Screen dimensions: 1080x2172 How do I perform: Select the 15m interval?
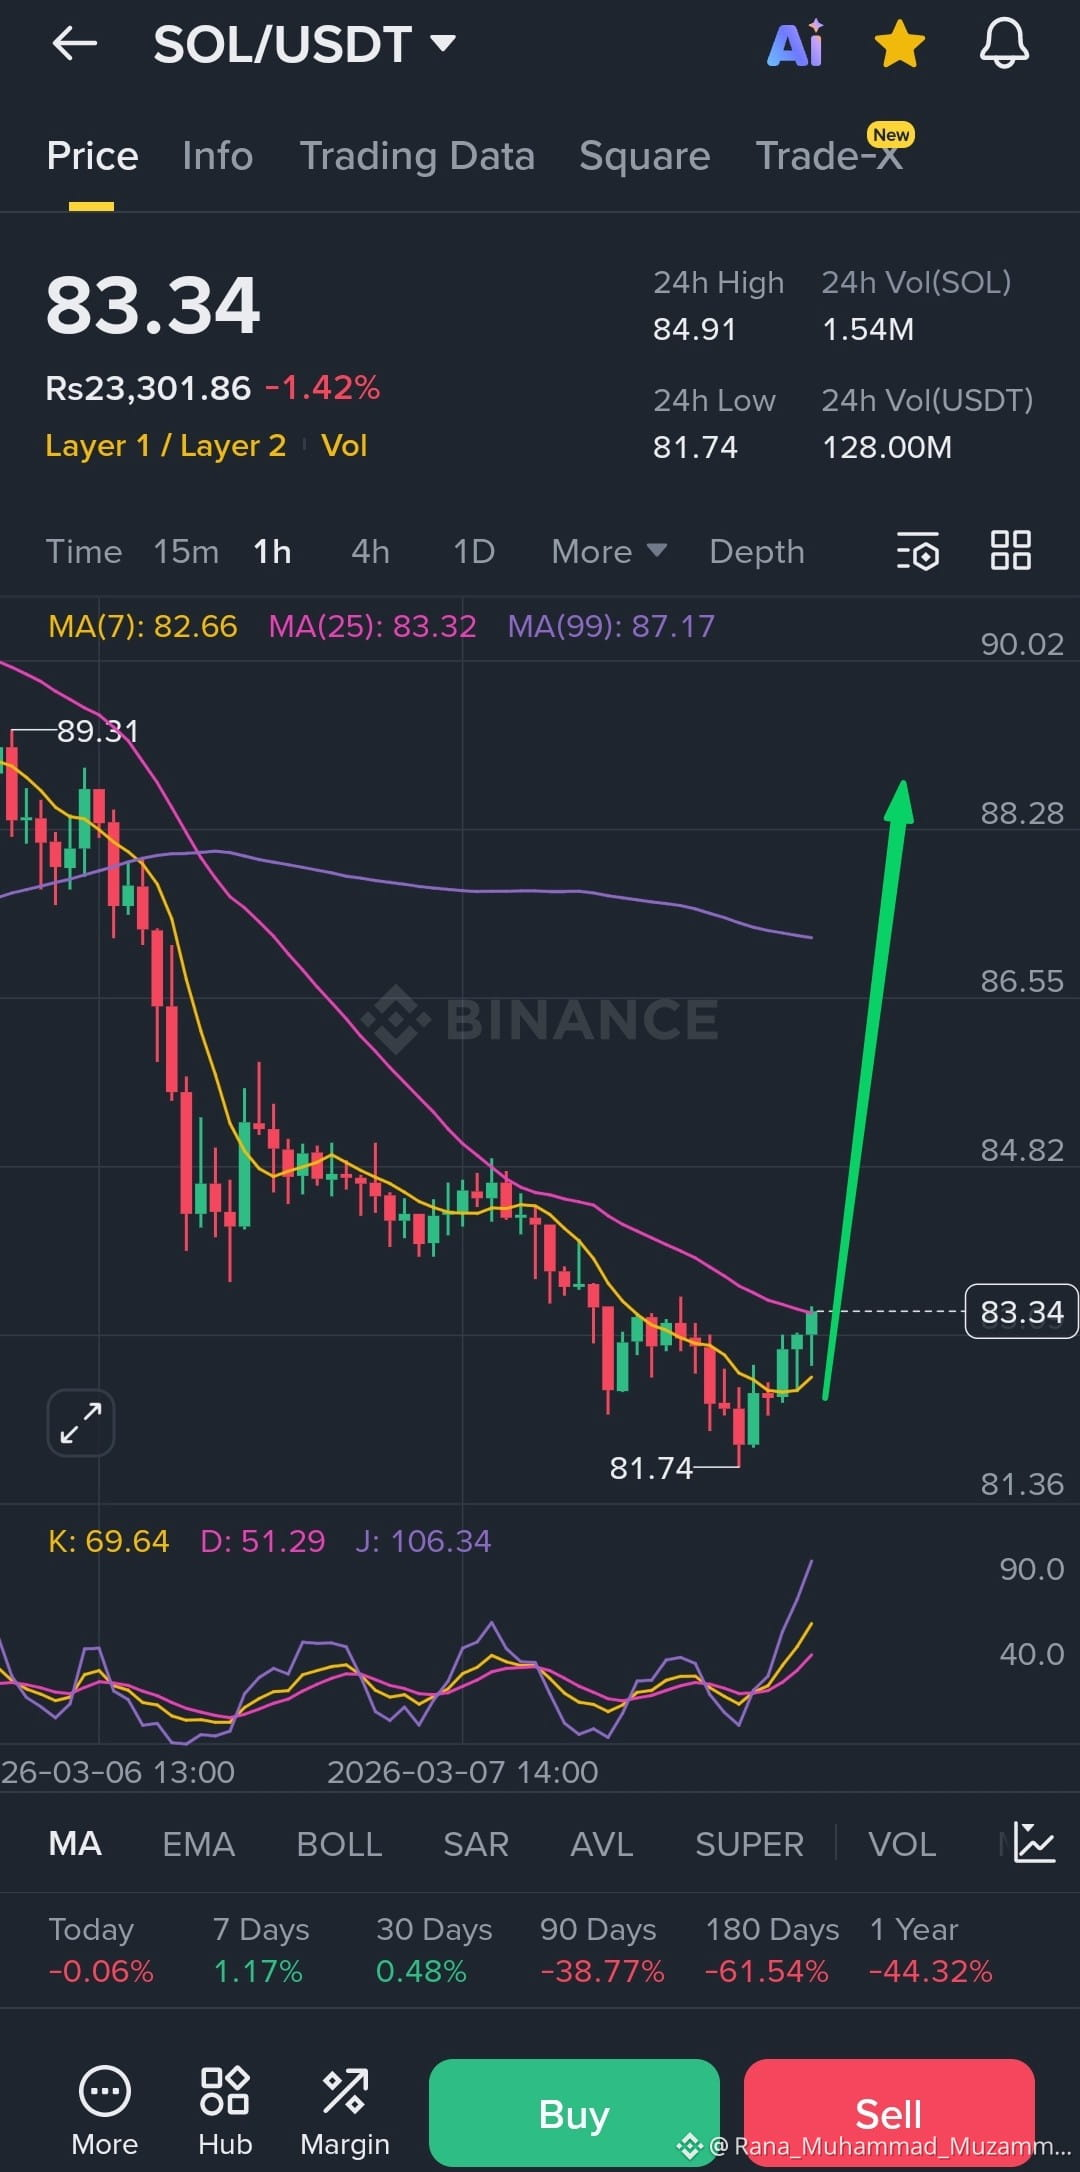[186, 552]
